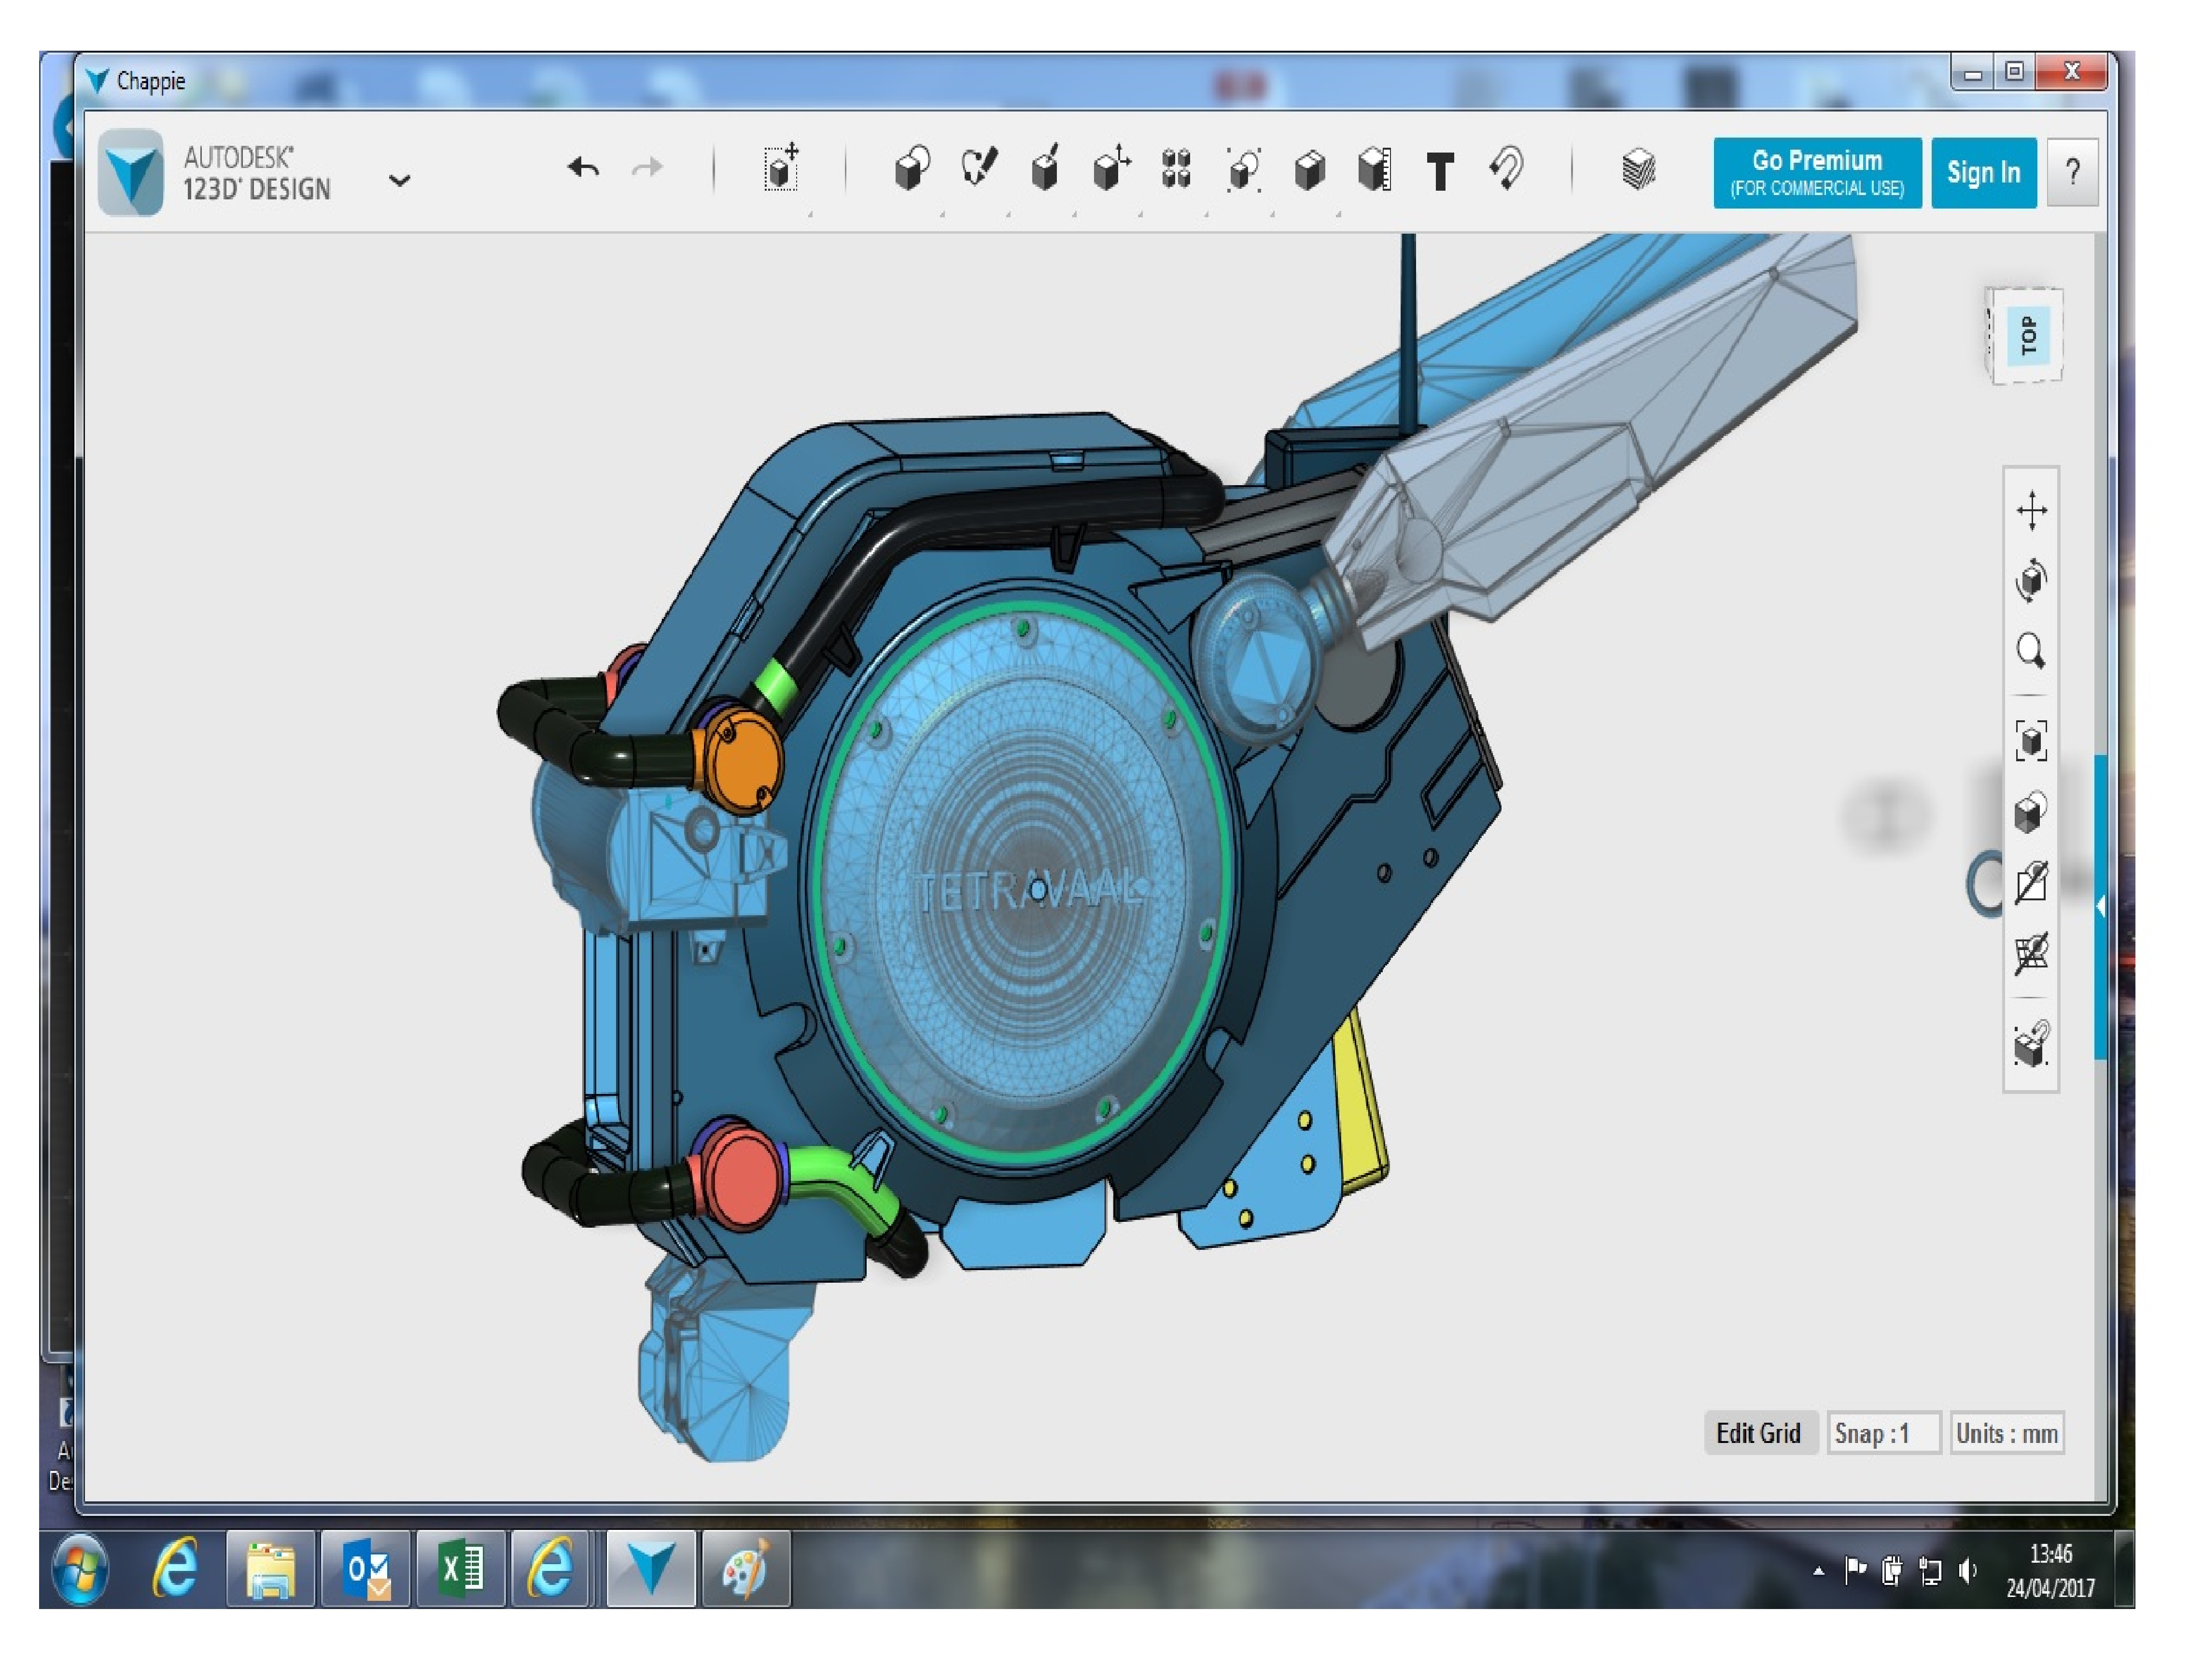Open the Help question mark button
Viewport: 2190px width, 1680px height.
tap(2072, 173)
